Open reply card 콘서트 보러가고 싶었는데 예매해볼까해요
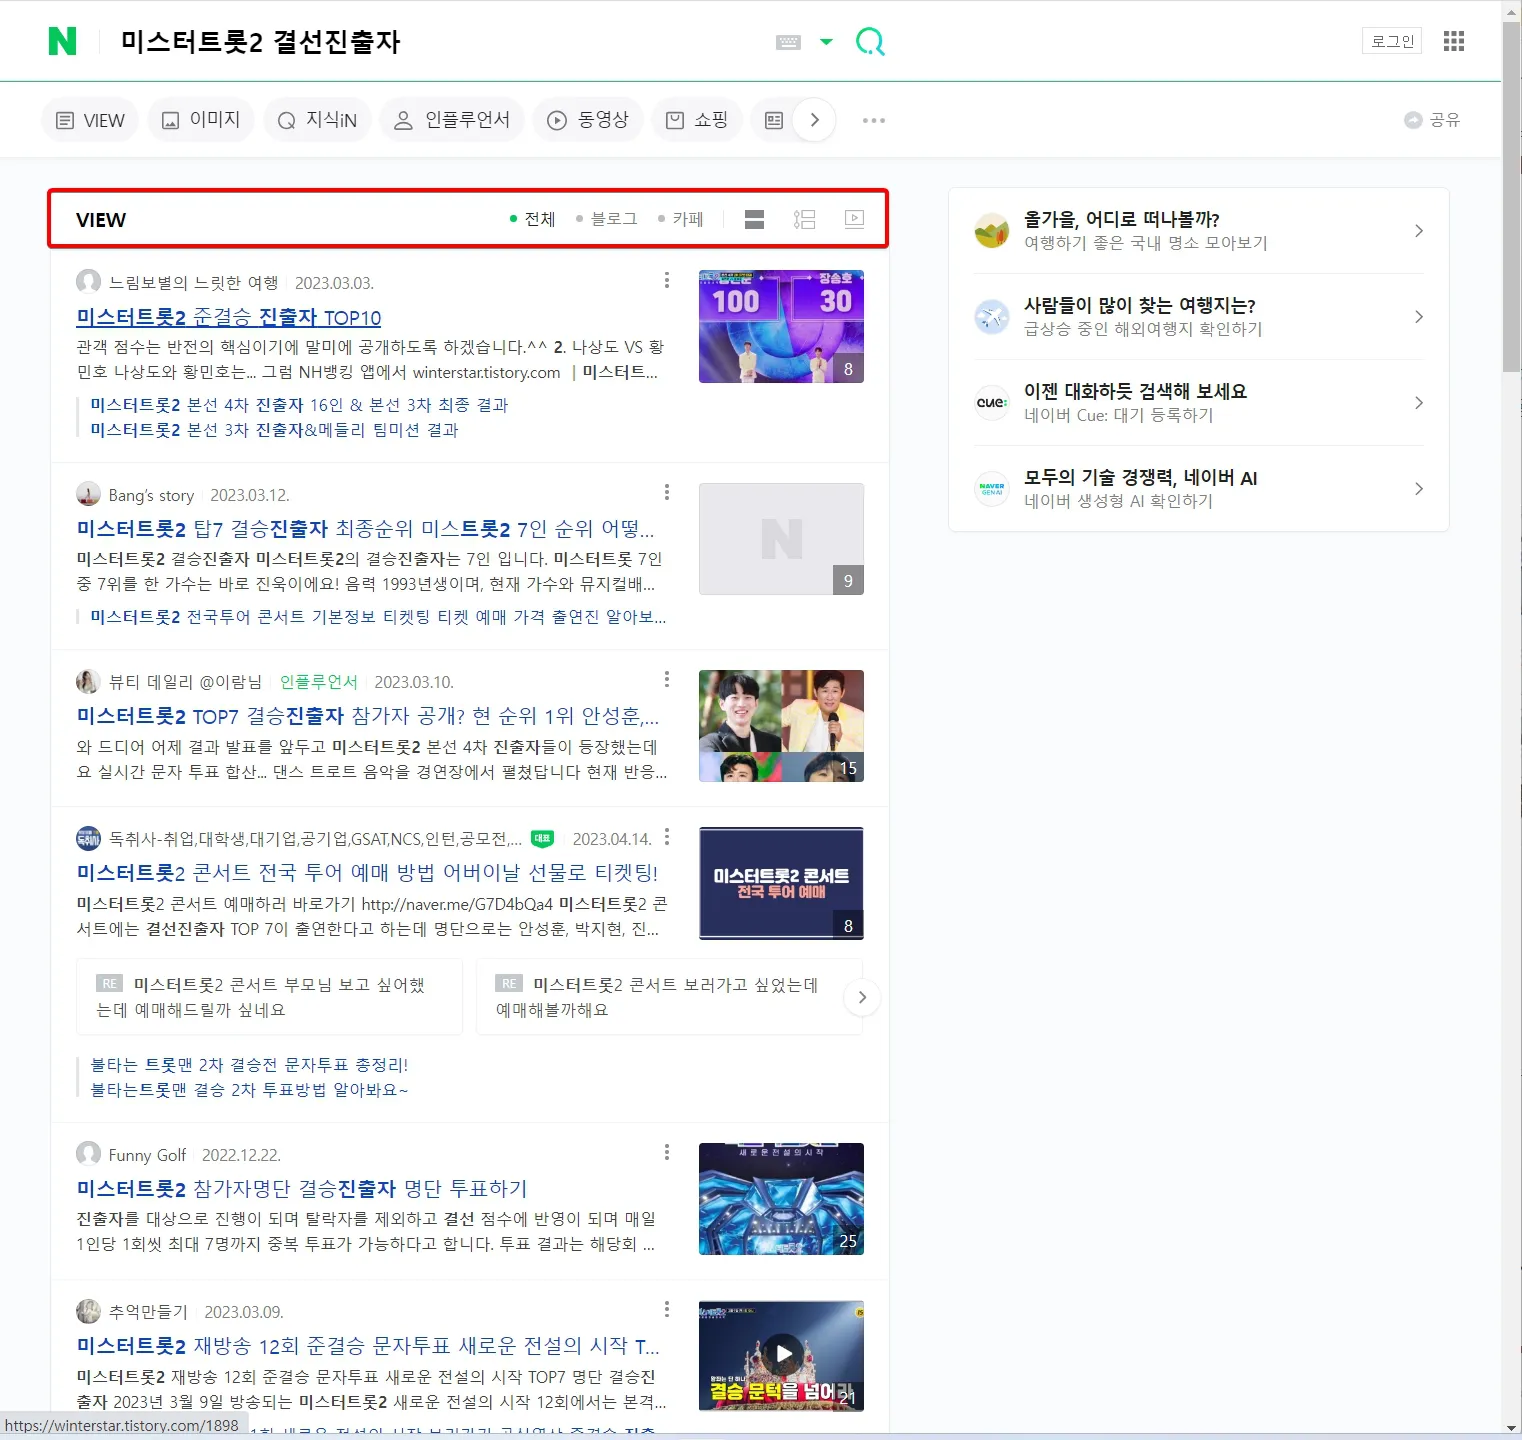 668,997
